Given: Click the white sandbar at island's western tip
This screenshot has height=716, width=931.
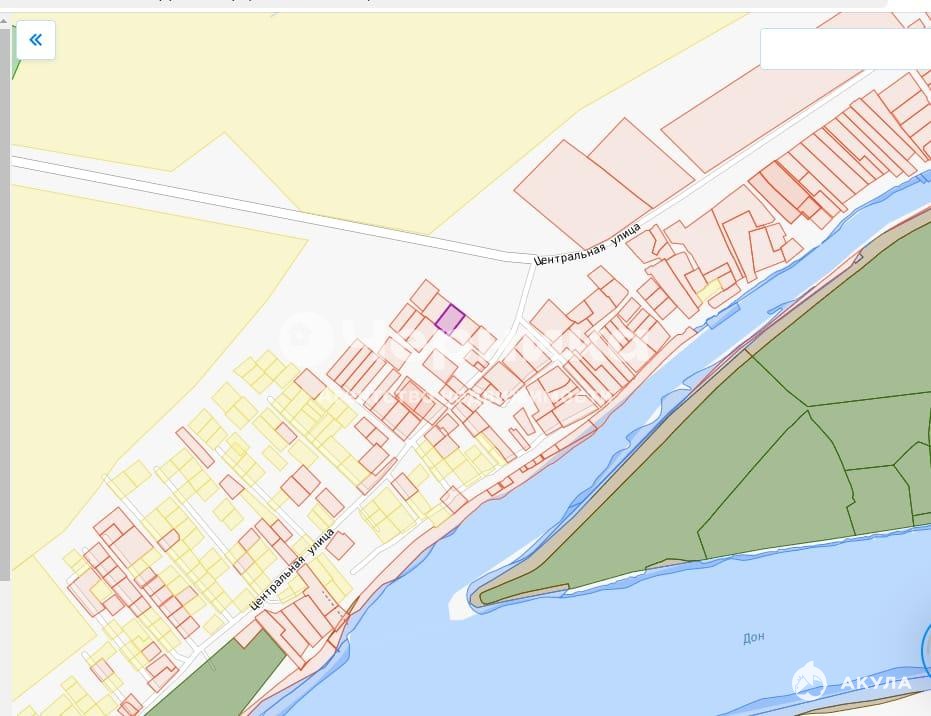Looking at the screenshot, I should [461, 598].
